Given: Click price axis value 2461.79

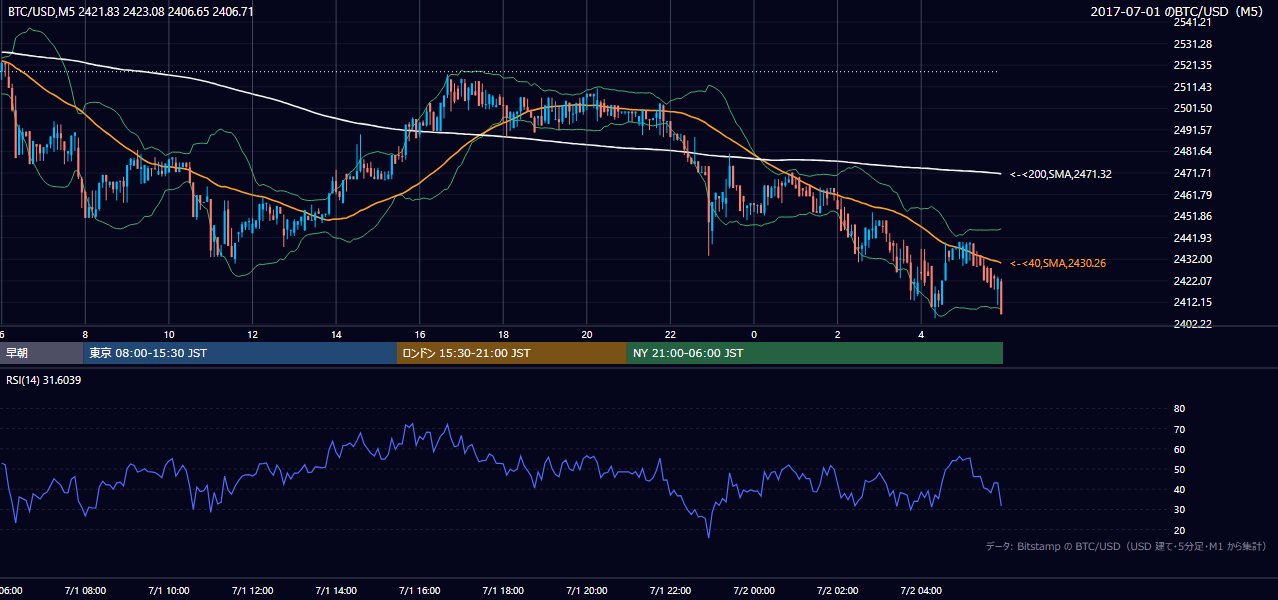Looking at the screenshot, I should 1192,195.
